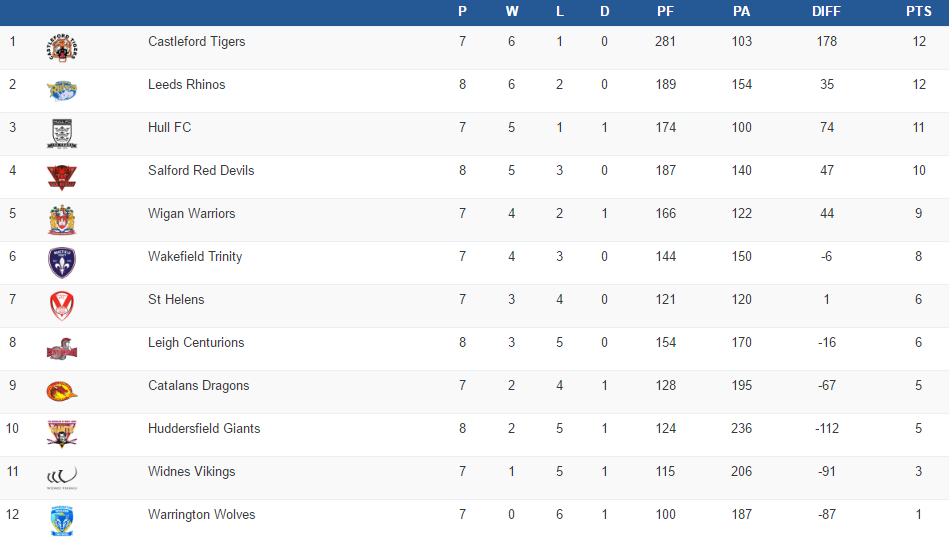Click the Warrington Wolves badge

[x=62, y=521]
